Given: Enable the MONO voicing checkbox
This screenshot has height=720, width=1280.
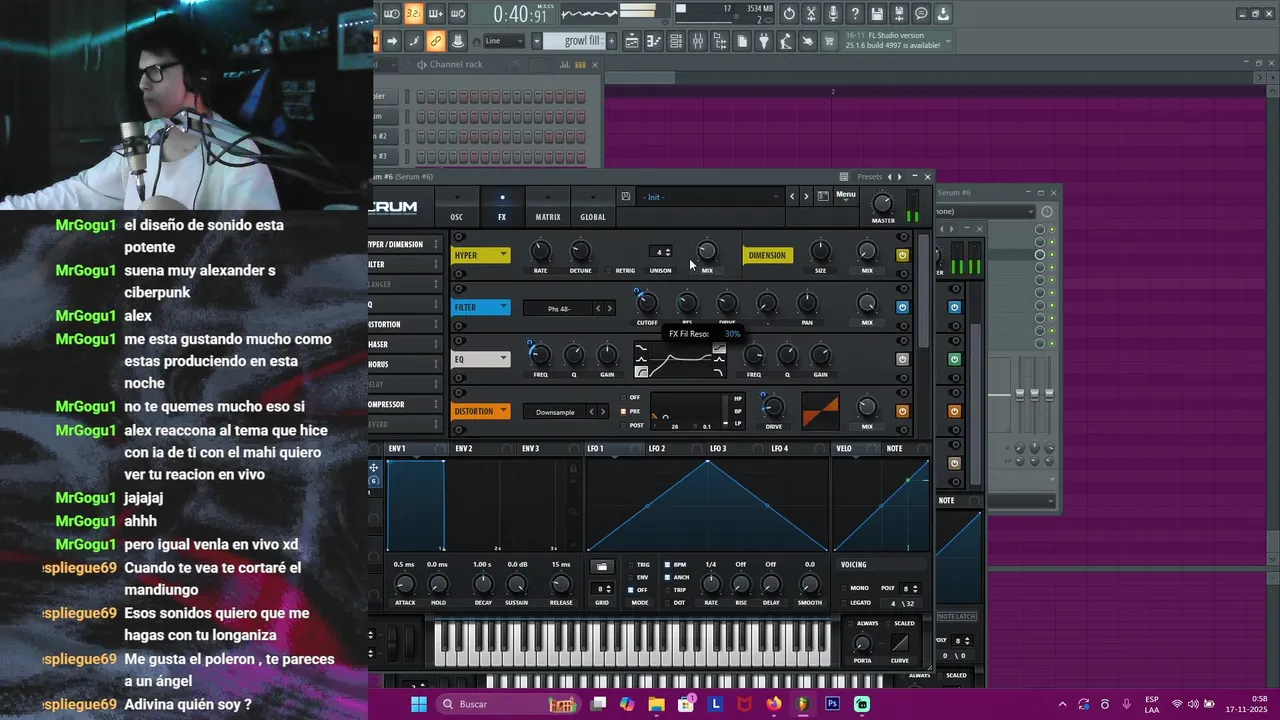Looking at the screenshot, I should (x=844, y=588).
